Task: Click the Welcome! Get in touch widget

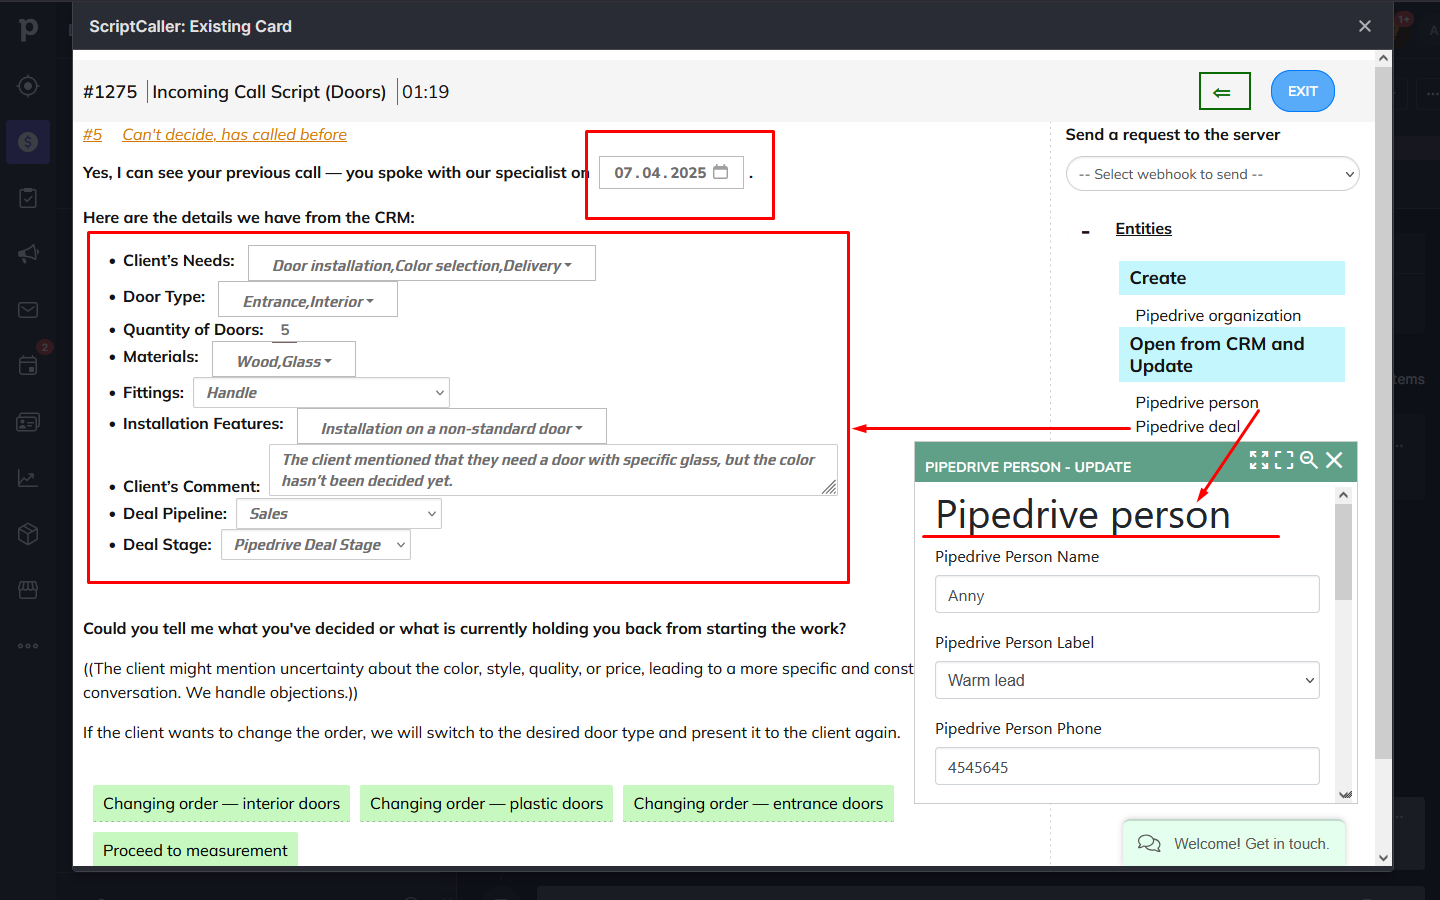Action: (x=1234, y=843)
